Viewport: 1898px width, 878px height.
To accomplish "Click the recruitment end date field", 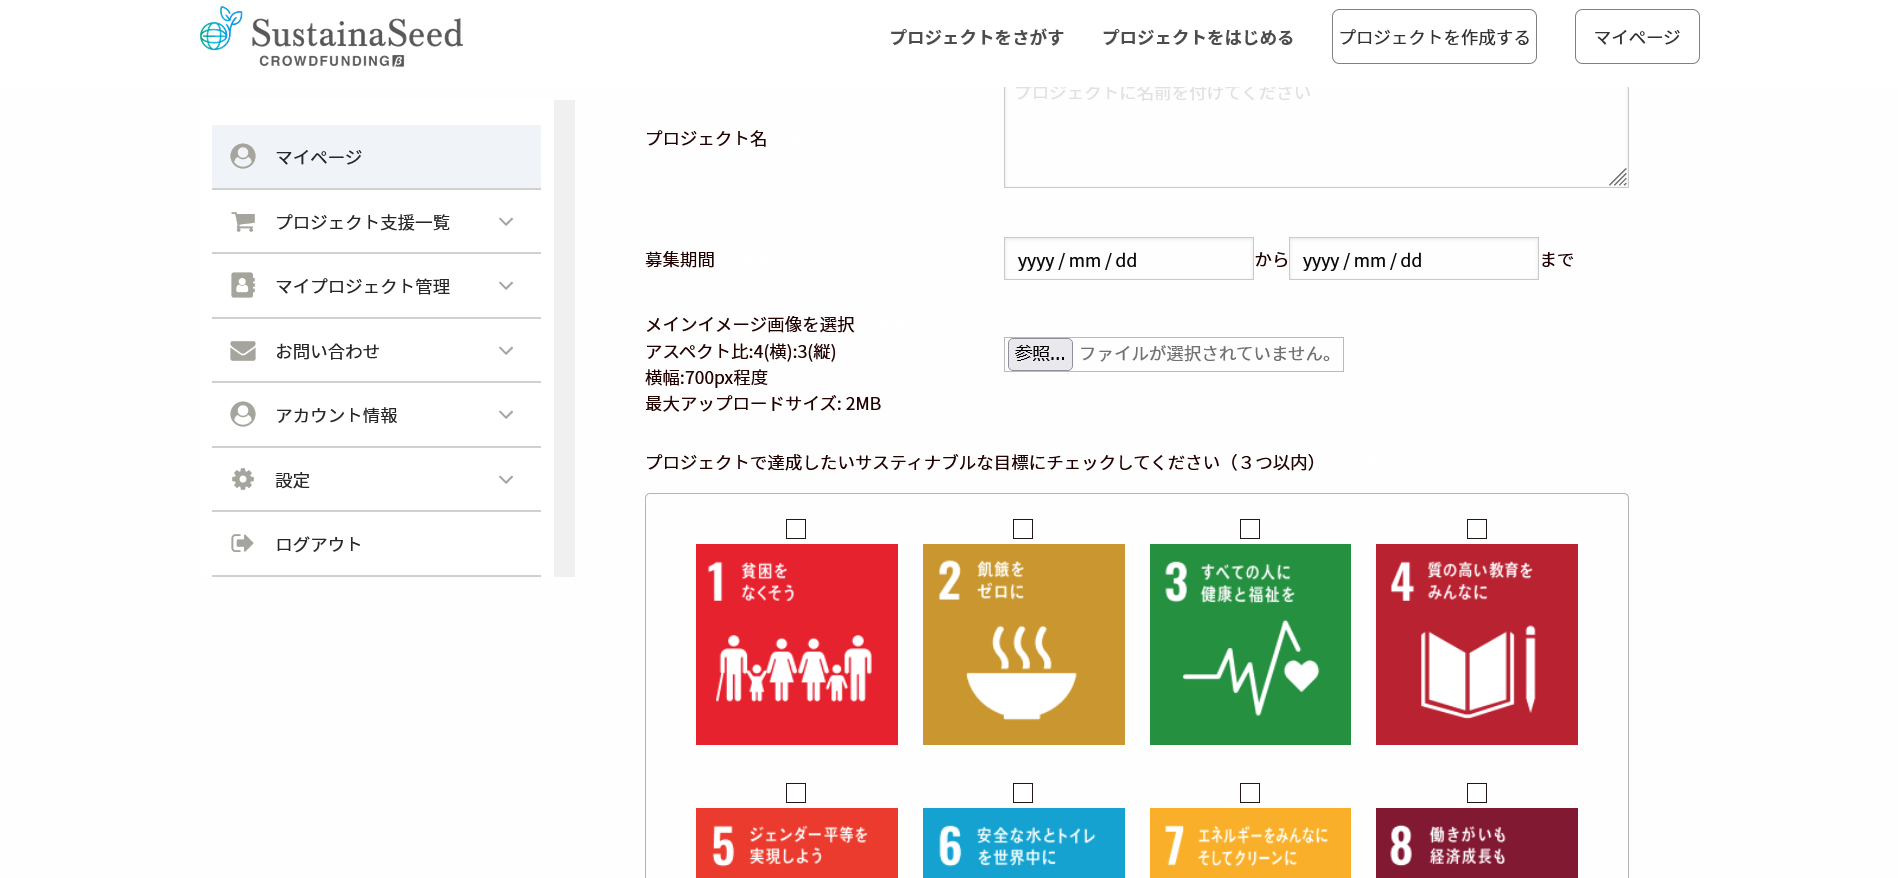I will pos(1413,259).
